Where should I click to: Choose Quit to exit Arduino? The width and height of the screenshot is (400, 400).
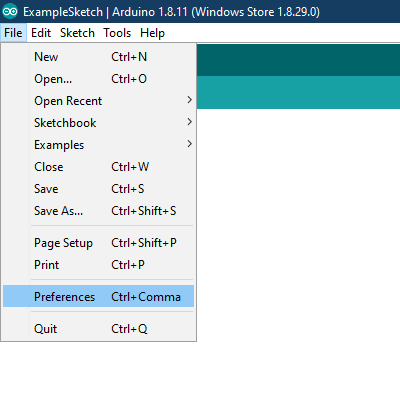click(98, 329)
